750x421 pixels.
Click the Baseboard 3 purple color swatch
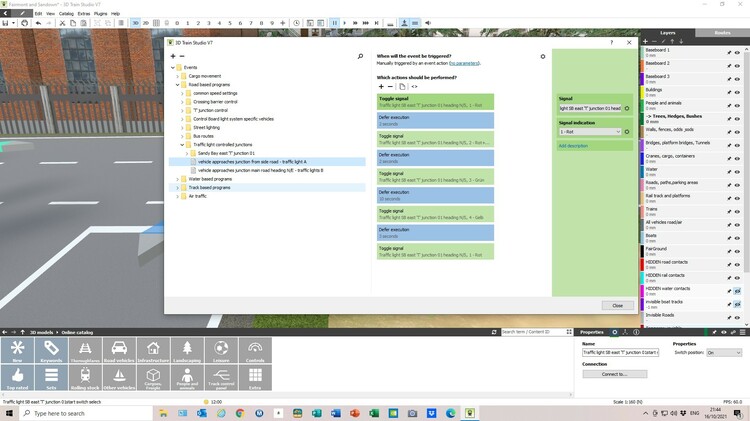[x=642, y=79]
